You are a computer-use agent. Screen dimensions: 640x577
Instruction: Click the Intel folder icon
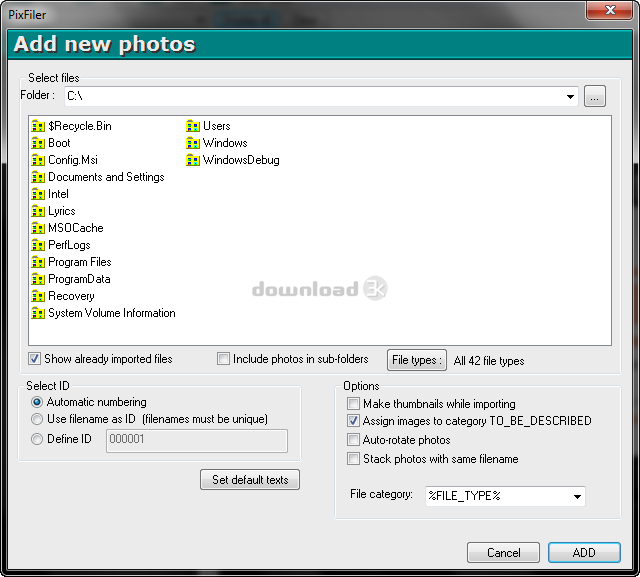click(38, 194)
